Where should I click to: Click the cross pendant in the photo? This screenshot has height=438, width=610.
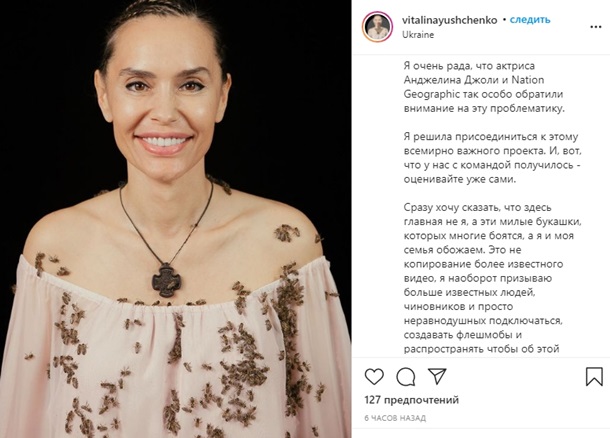pyautogui.click(x=167, y=280)
